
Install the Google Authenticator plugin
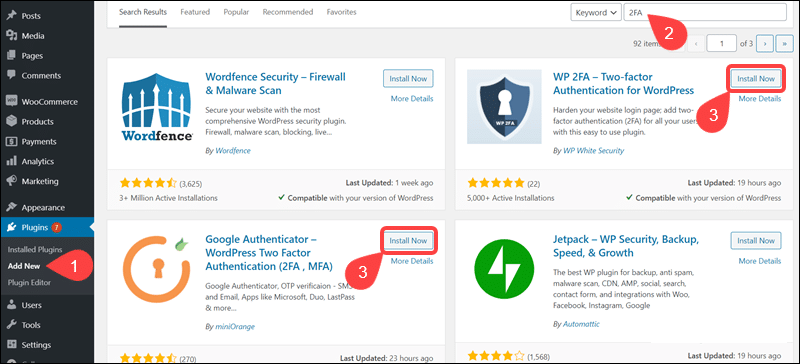pos(408,240)
